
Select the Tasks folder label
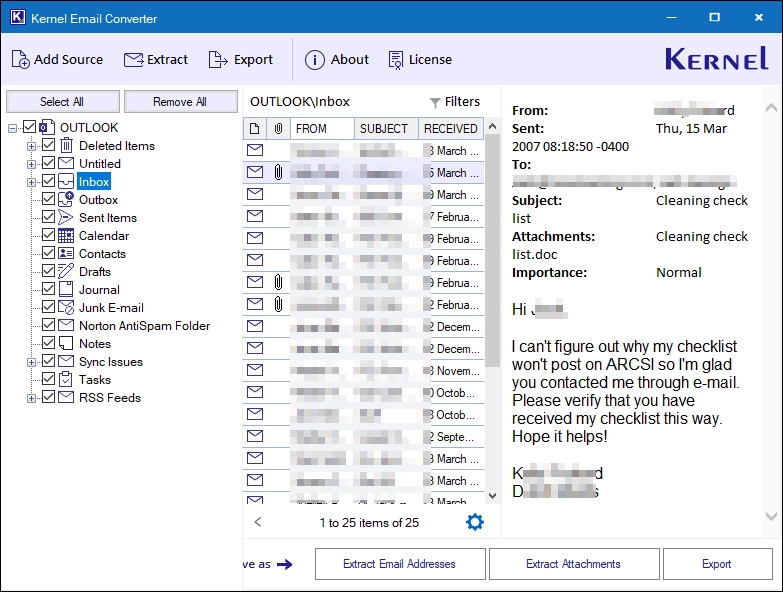click(95, 379)
